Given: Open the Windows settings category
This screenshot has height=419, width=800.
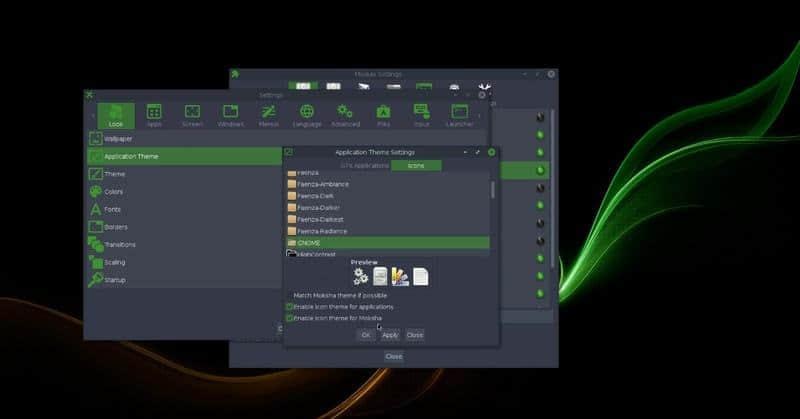Looking at the screenshot, I should (230, 114).
